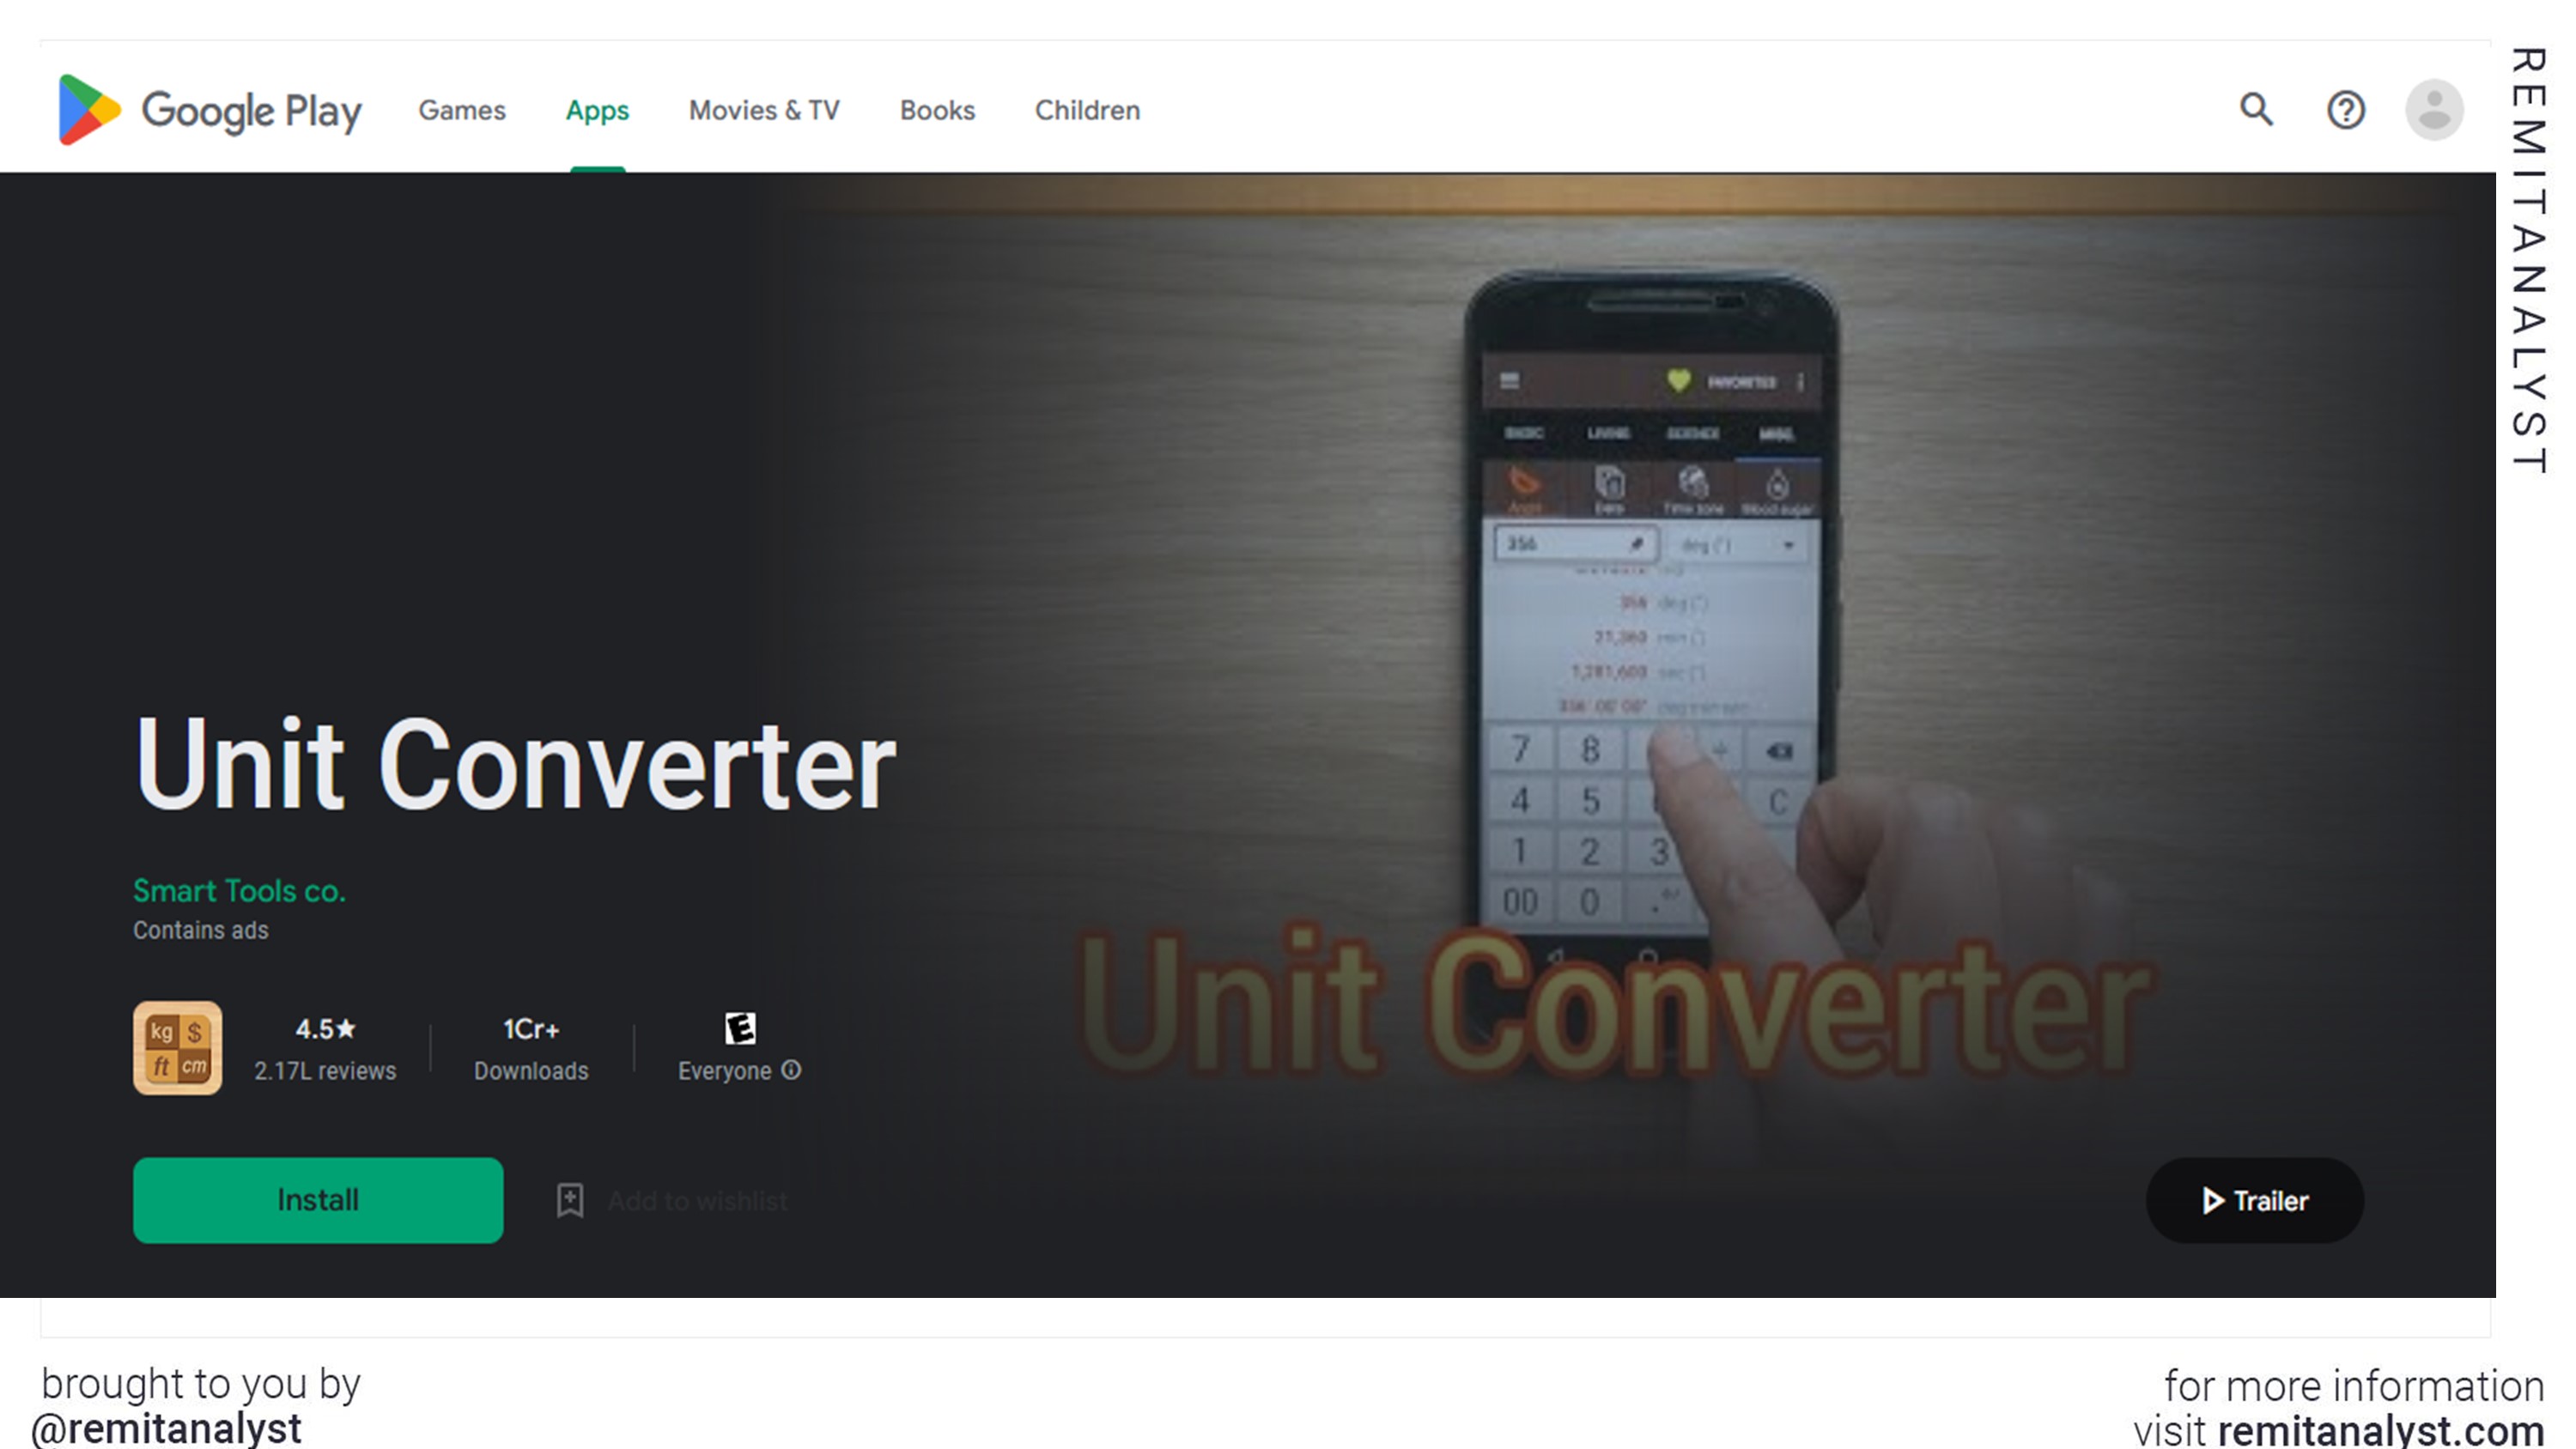Play the Unit Converter trailer
Viewport: 2576px width, 1449px height.
[x=2254, y=1199]
